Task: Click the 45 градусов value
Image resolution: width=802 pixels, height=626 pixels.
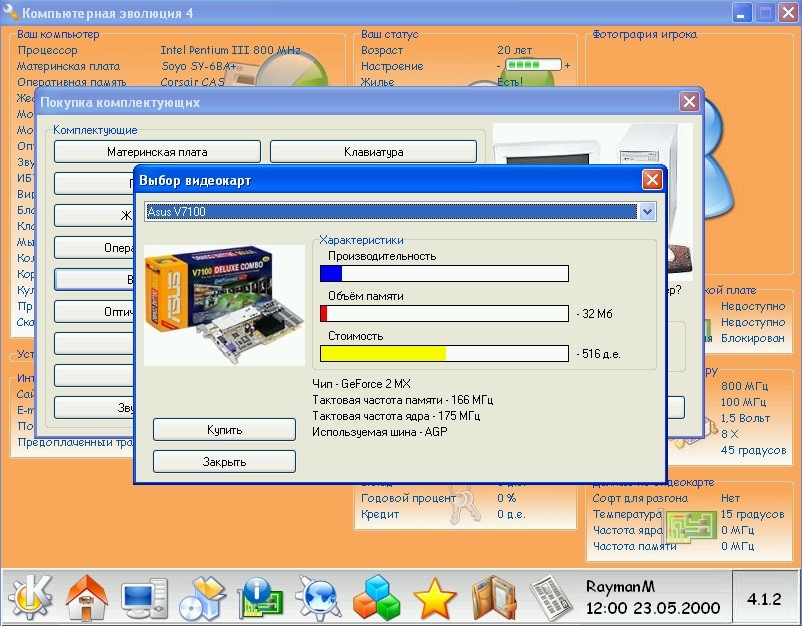Action: click(753, 450)
